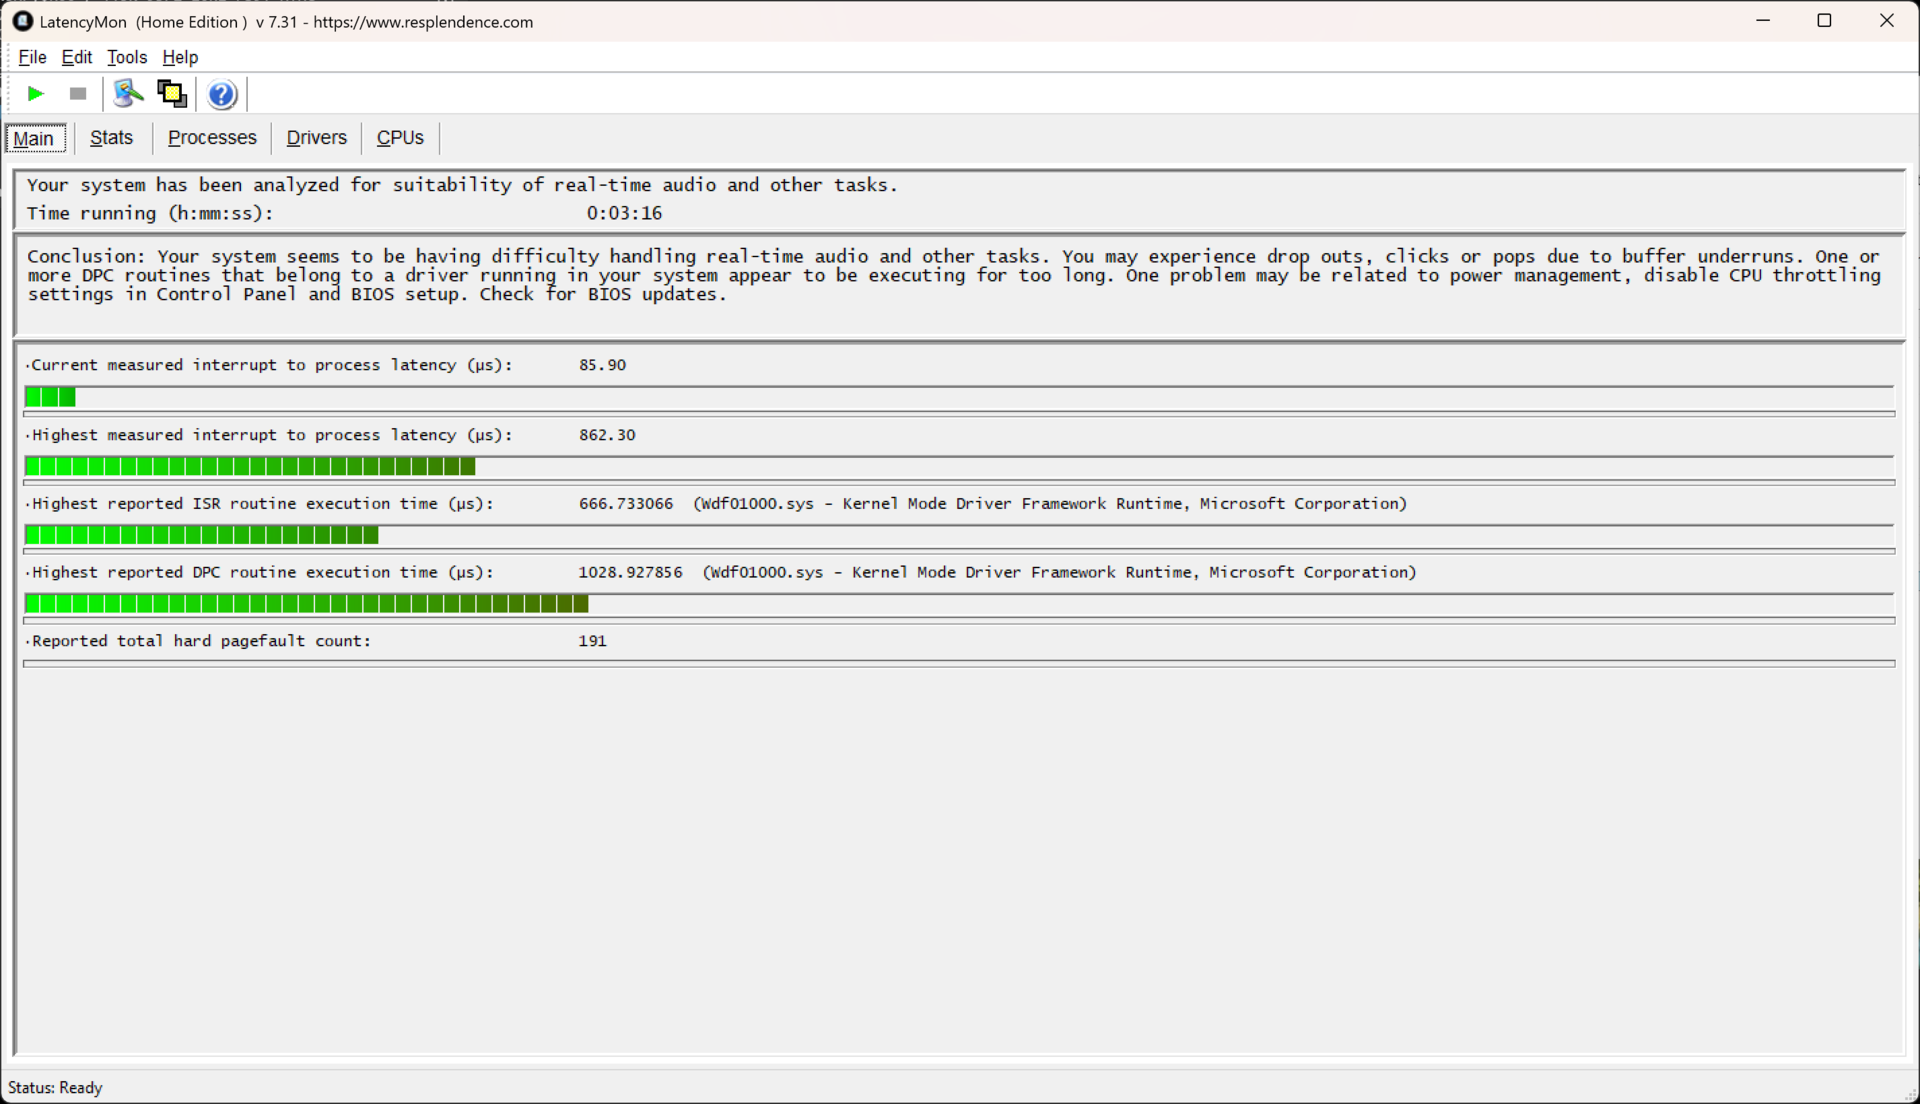Minimize the LatencyMon window
The image size is (1920, 1104).
[x=1763, y=21]
